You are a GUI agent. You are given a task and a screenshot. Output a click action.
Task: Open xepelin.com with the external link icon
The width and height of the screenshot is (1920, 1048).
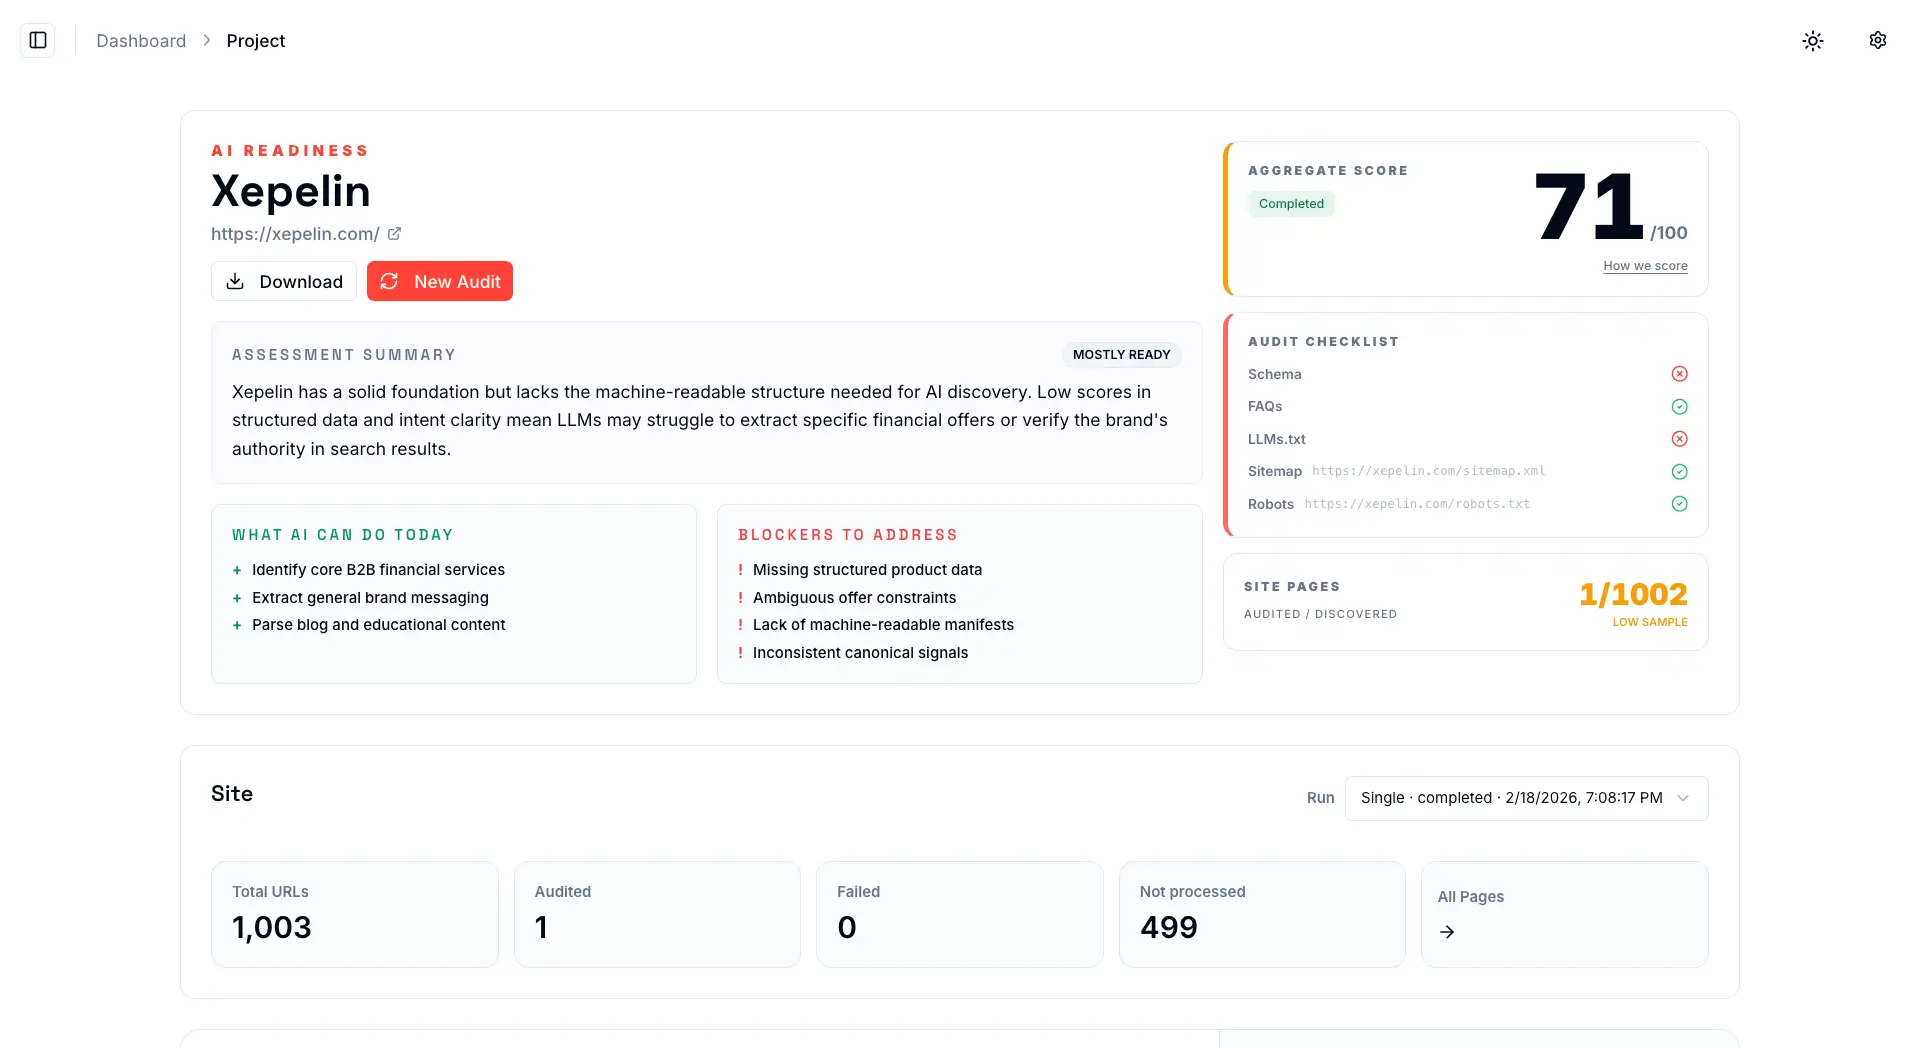point(395,233)
